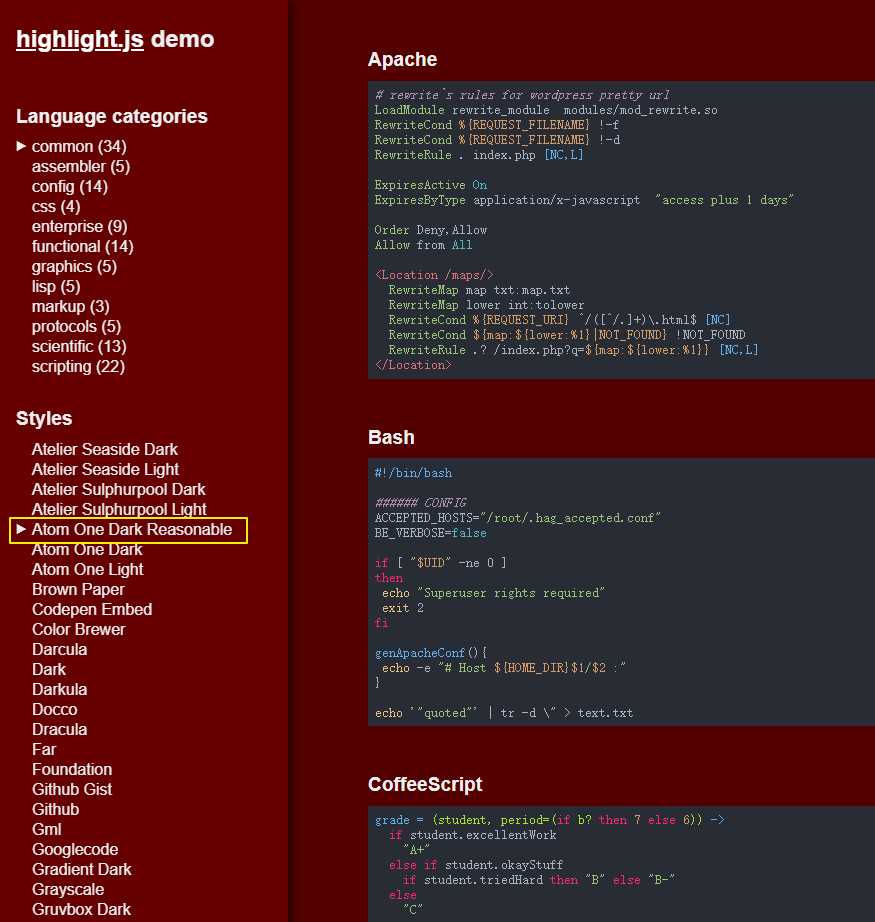875x922 pixels.
Task: Open the highlight.js homepage link
Action: [x=80, y=39]
